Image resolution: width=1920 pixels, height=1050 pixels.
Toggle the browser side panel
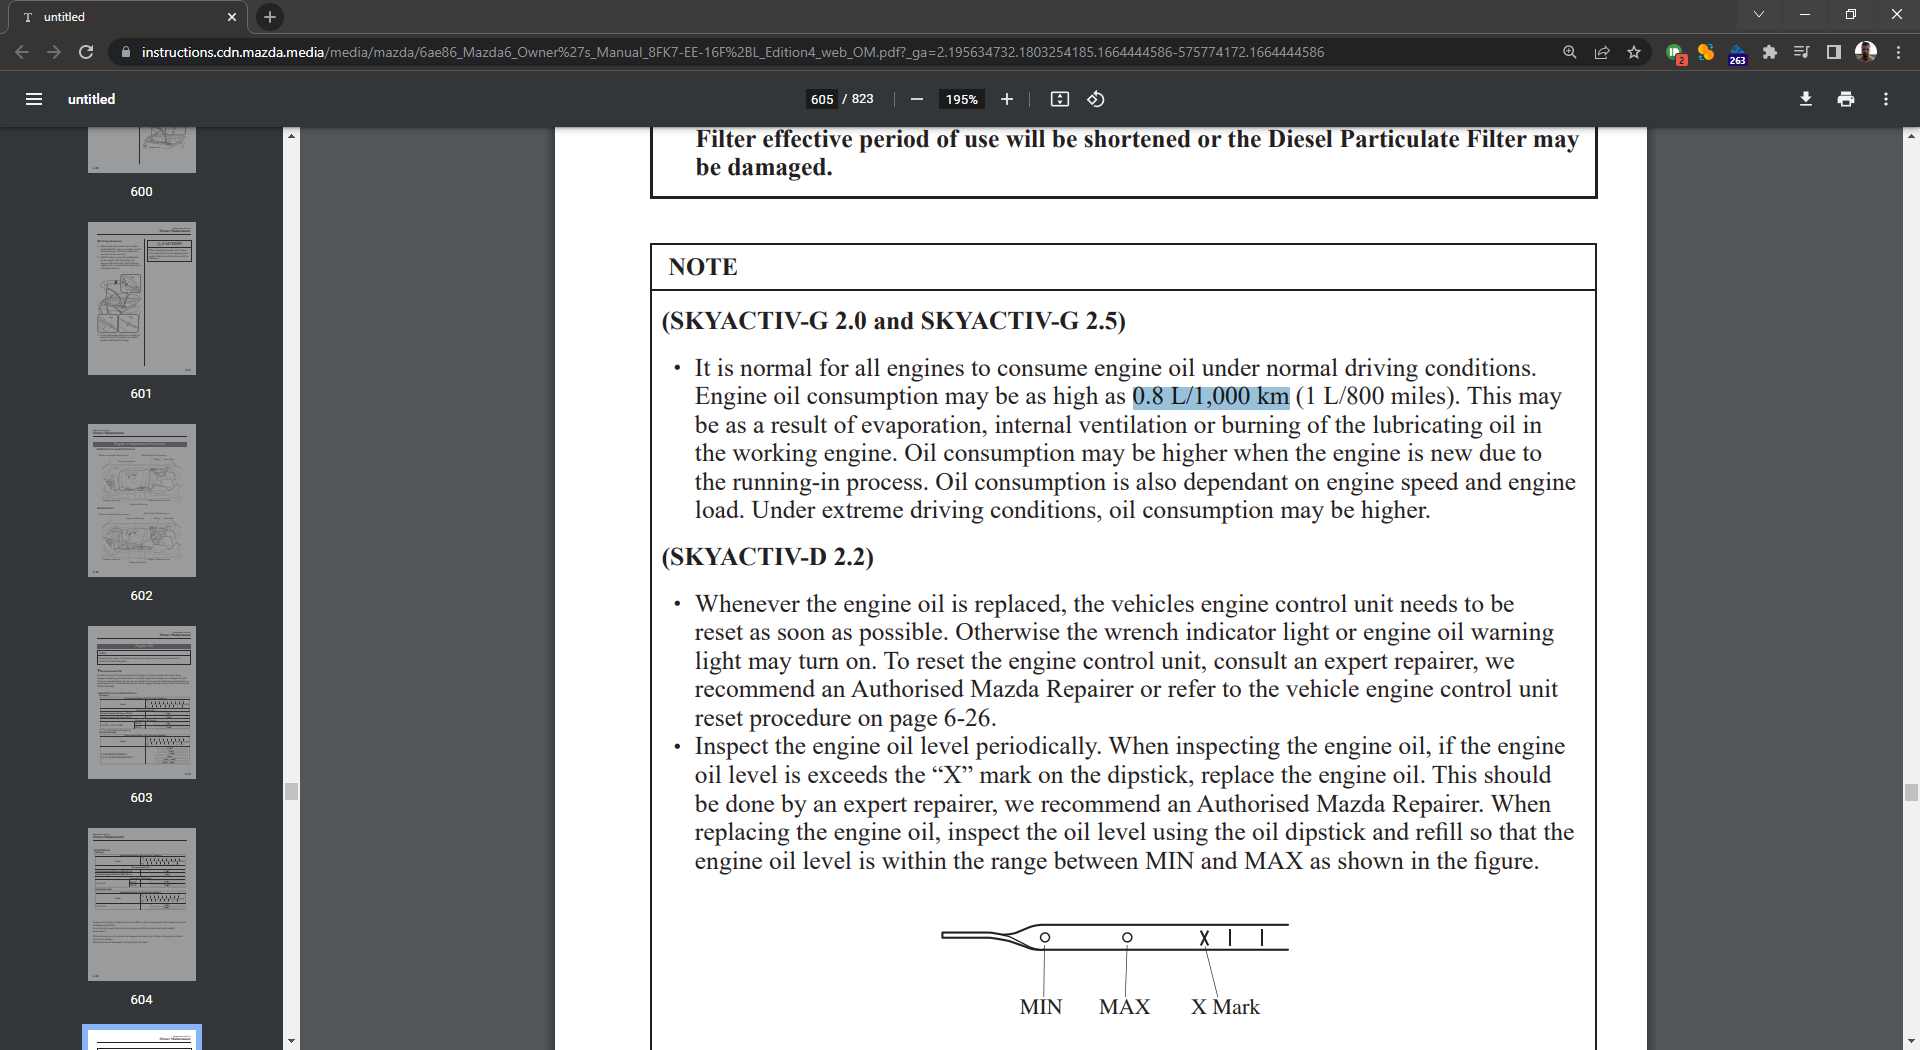1834,52
